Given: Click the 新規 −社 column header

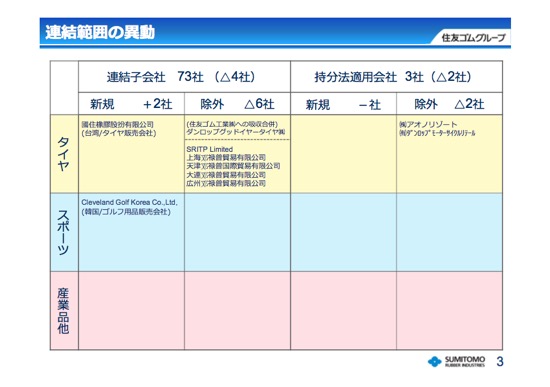Looking at the screenshot, I should coord(344,104).
